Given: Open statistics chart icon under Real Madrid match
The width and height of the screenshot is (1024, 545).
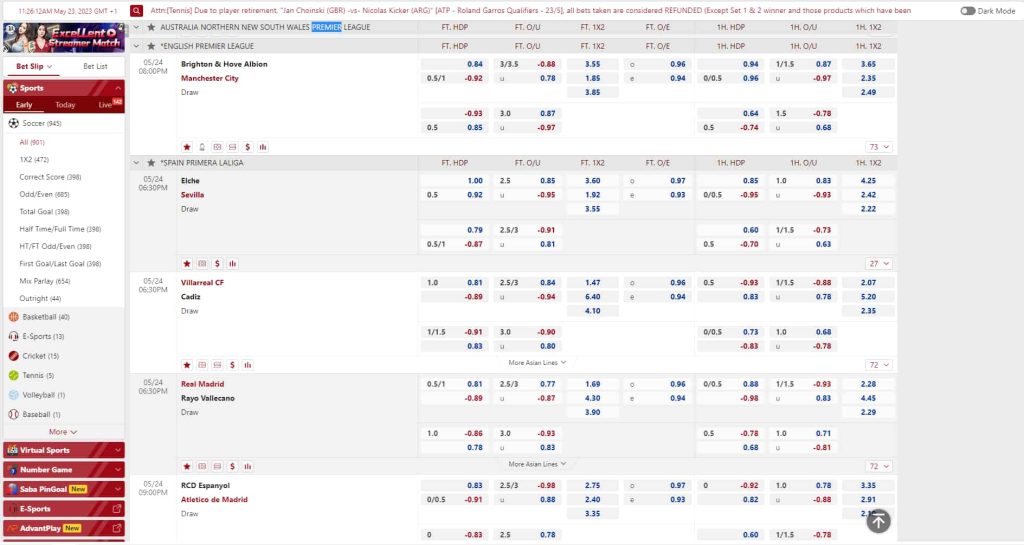Looking at the screenshot, I should tap(248, 466).
